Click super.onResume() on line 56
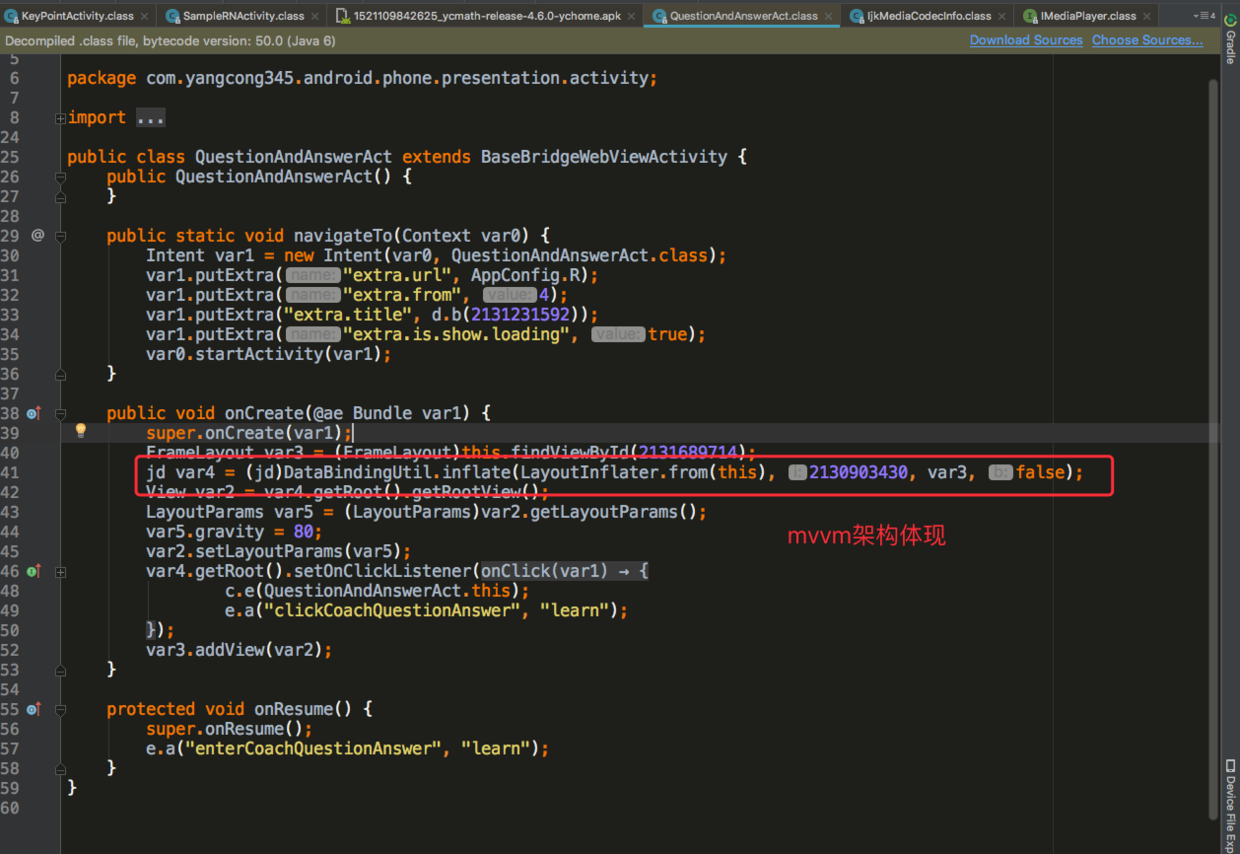 click(x=229, y=729)
